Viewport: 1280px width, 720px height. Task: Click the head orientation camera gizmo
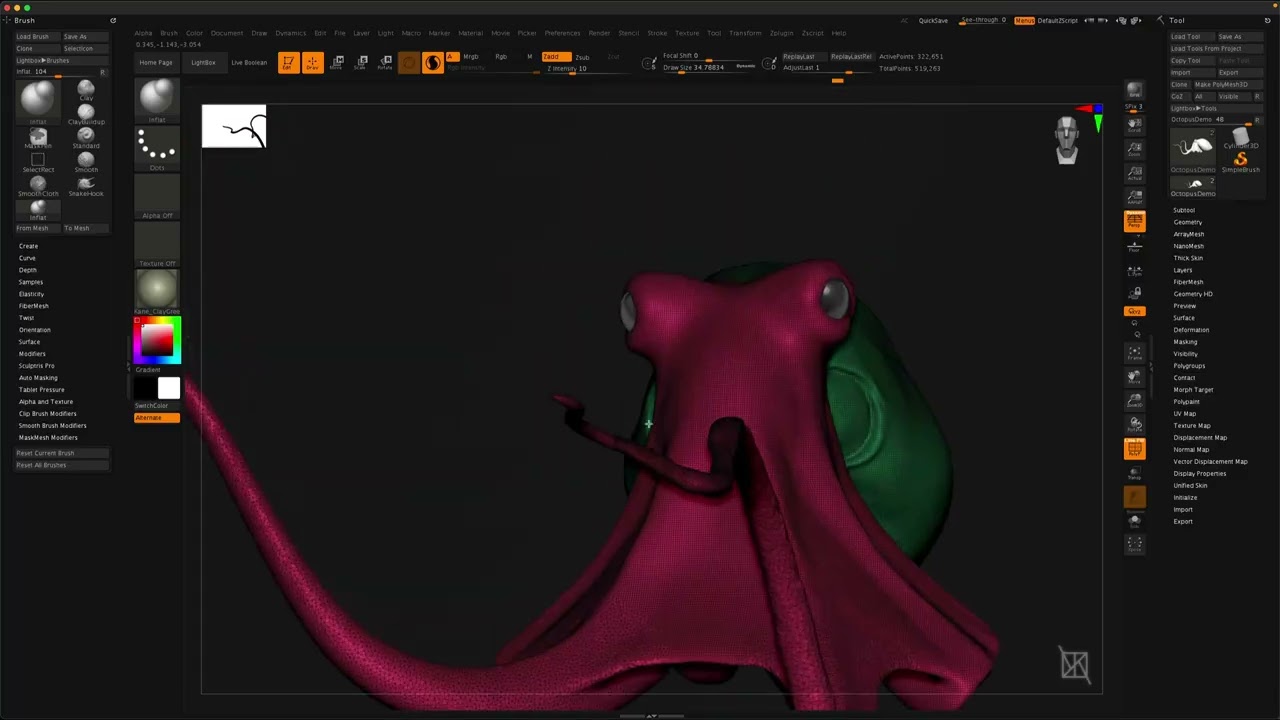click(1067, 139)
